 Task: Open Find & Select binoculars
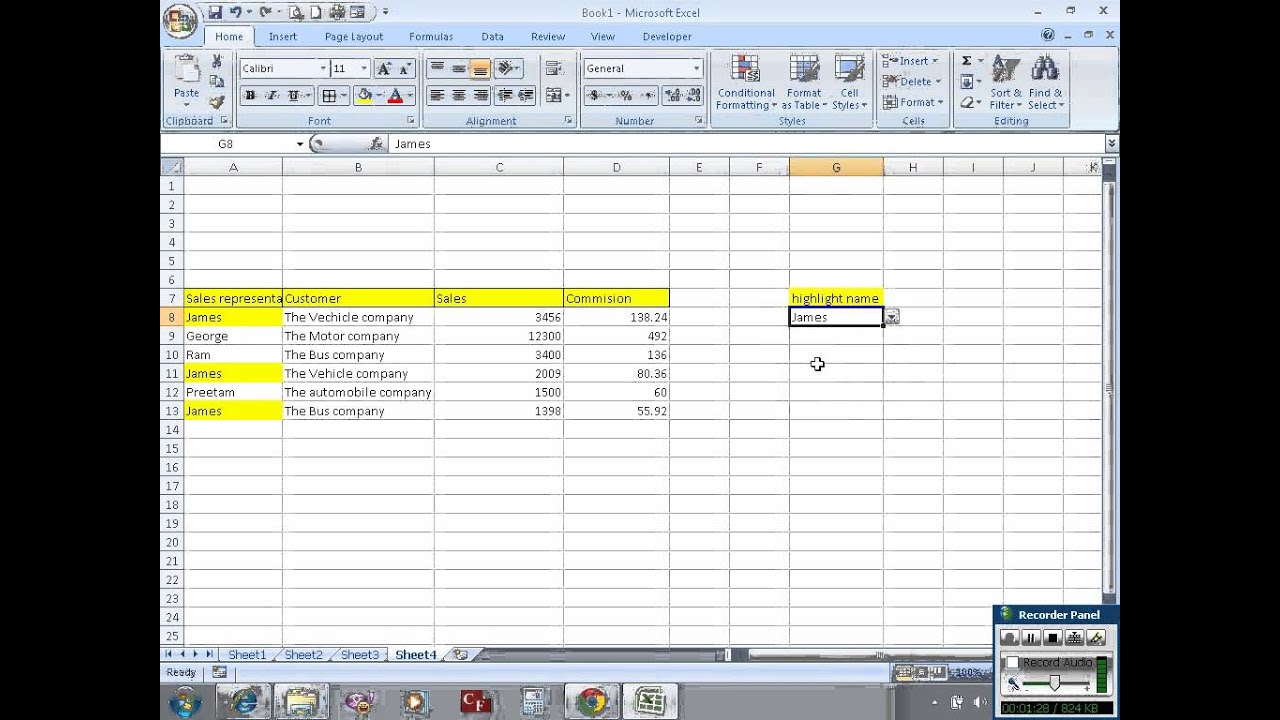click(1045, 82)
